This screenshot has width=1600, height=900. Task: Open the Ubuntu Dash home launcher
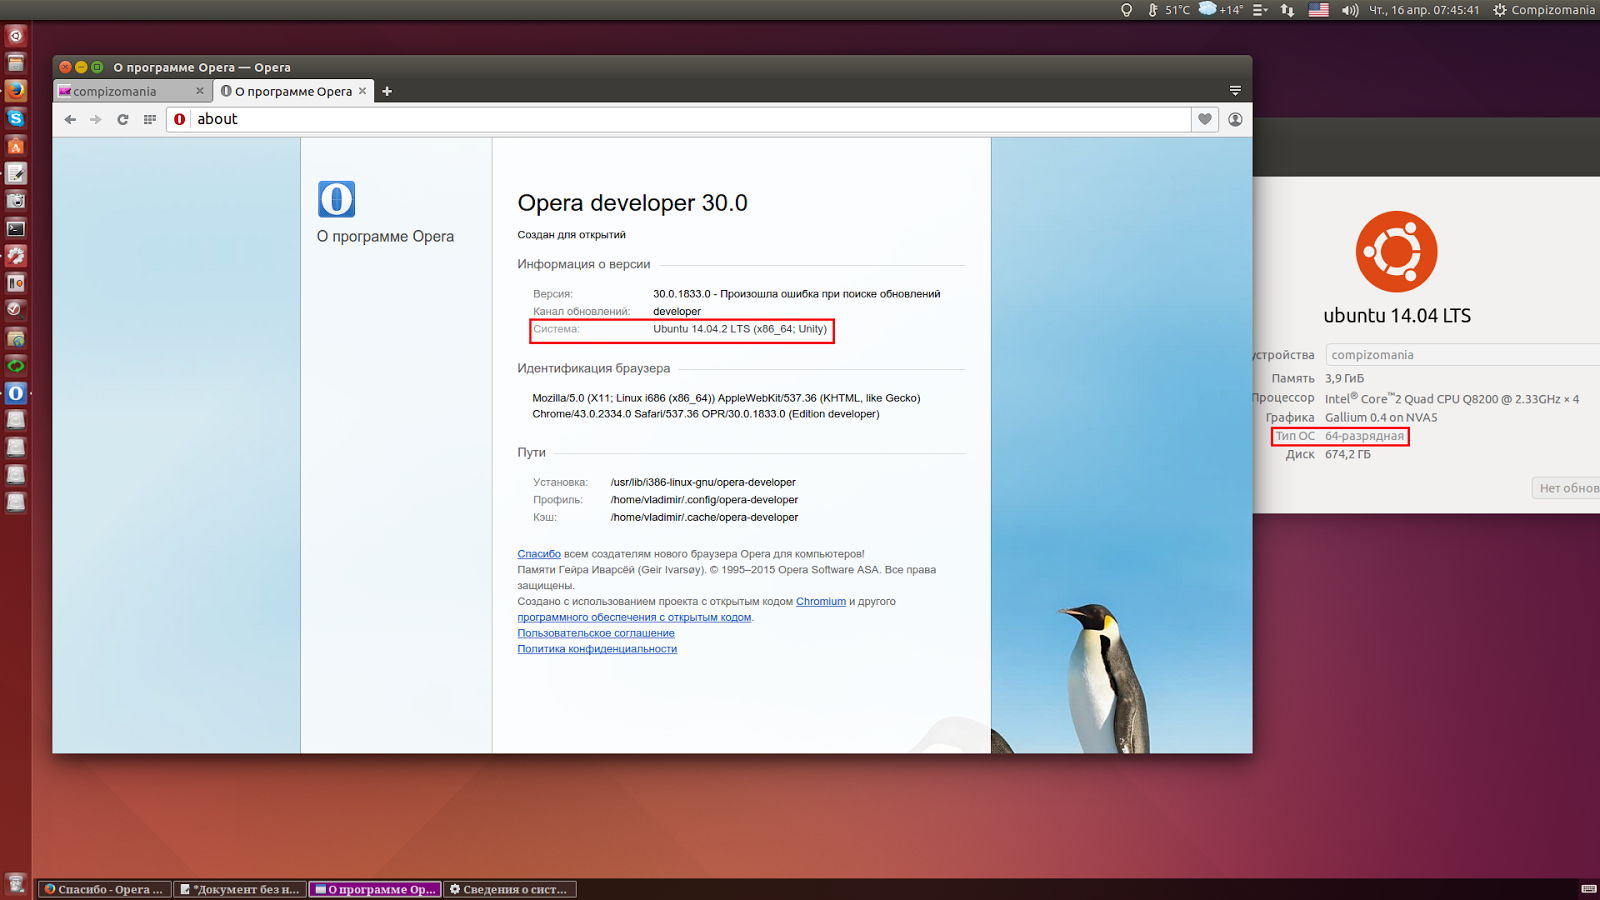click(x=15, y=36)
